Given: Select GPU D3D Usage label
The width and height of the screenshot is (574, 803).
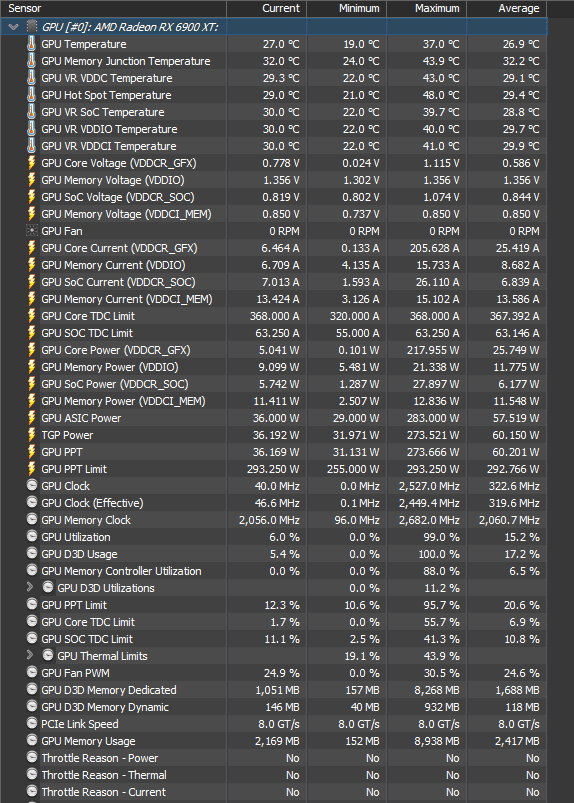Looking at the screenshot, I should click(79, 554).
